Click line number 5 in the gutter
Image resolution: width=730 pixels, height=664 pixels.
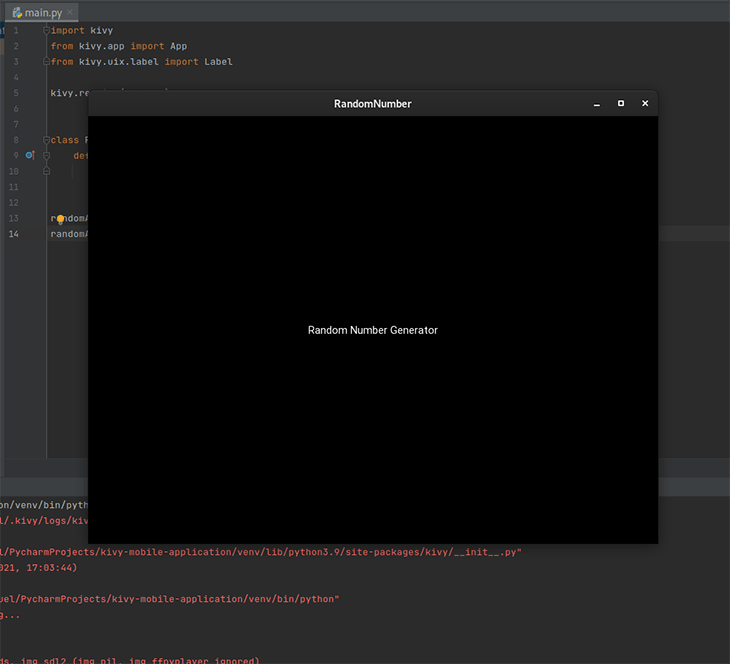pos(16,93)
